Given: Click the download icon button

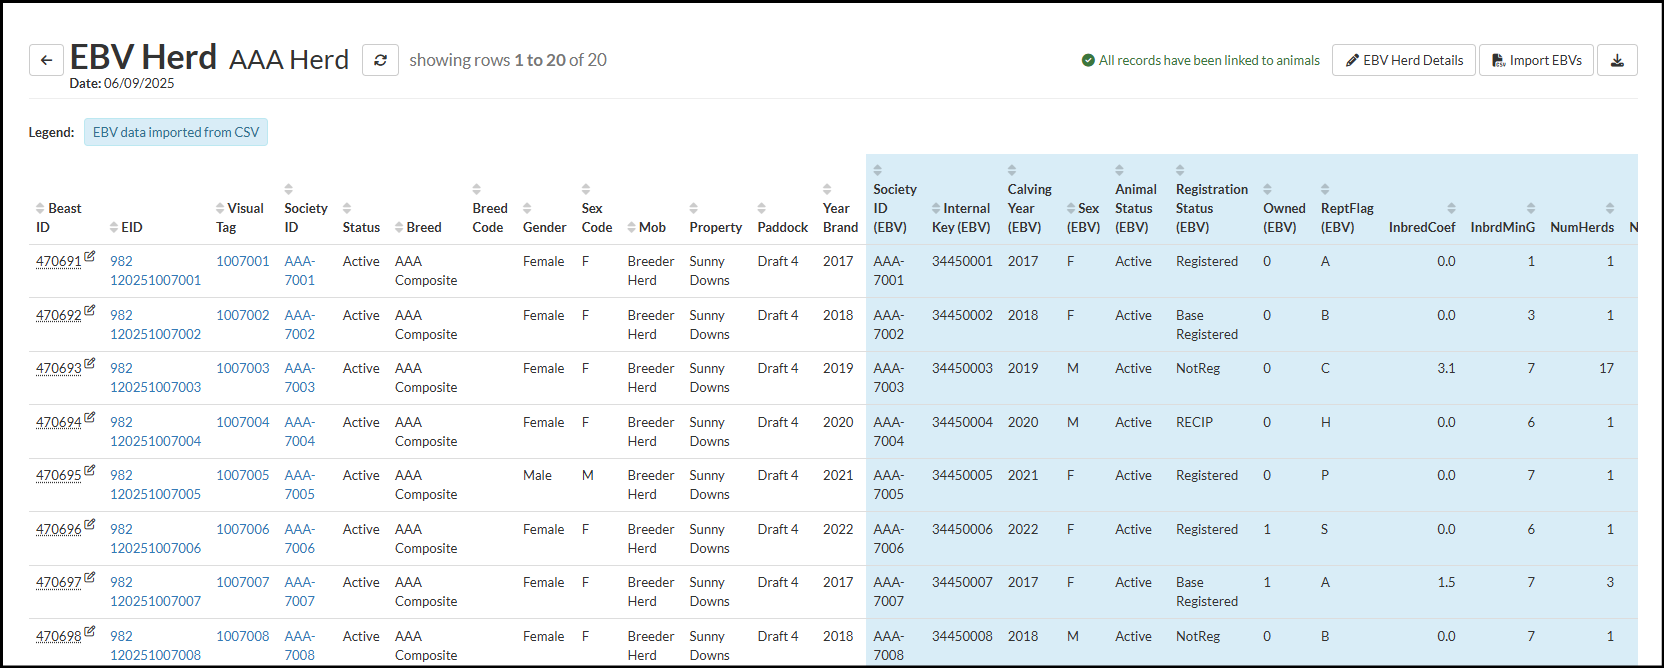Looking at the screenshot, I should (x=1617, y=61).
